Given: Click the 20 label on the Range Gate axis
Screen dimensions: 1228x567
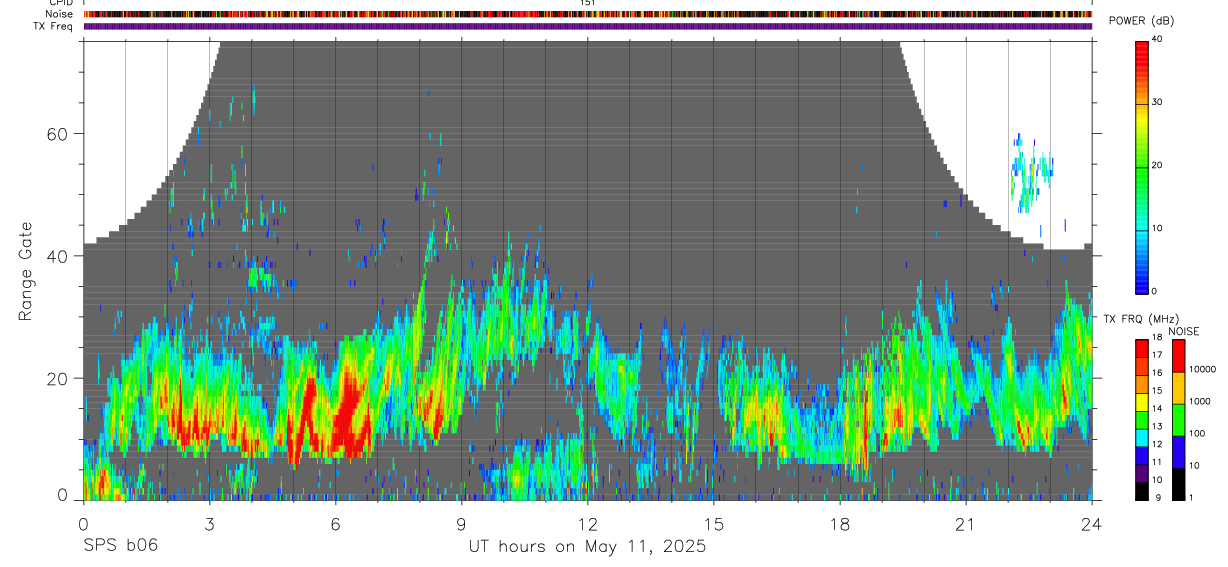Looking at the screenshot, I should (63, 378).
